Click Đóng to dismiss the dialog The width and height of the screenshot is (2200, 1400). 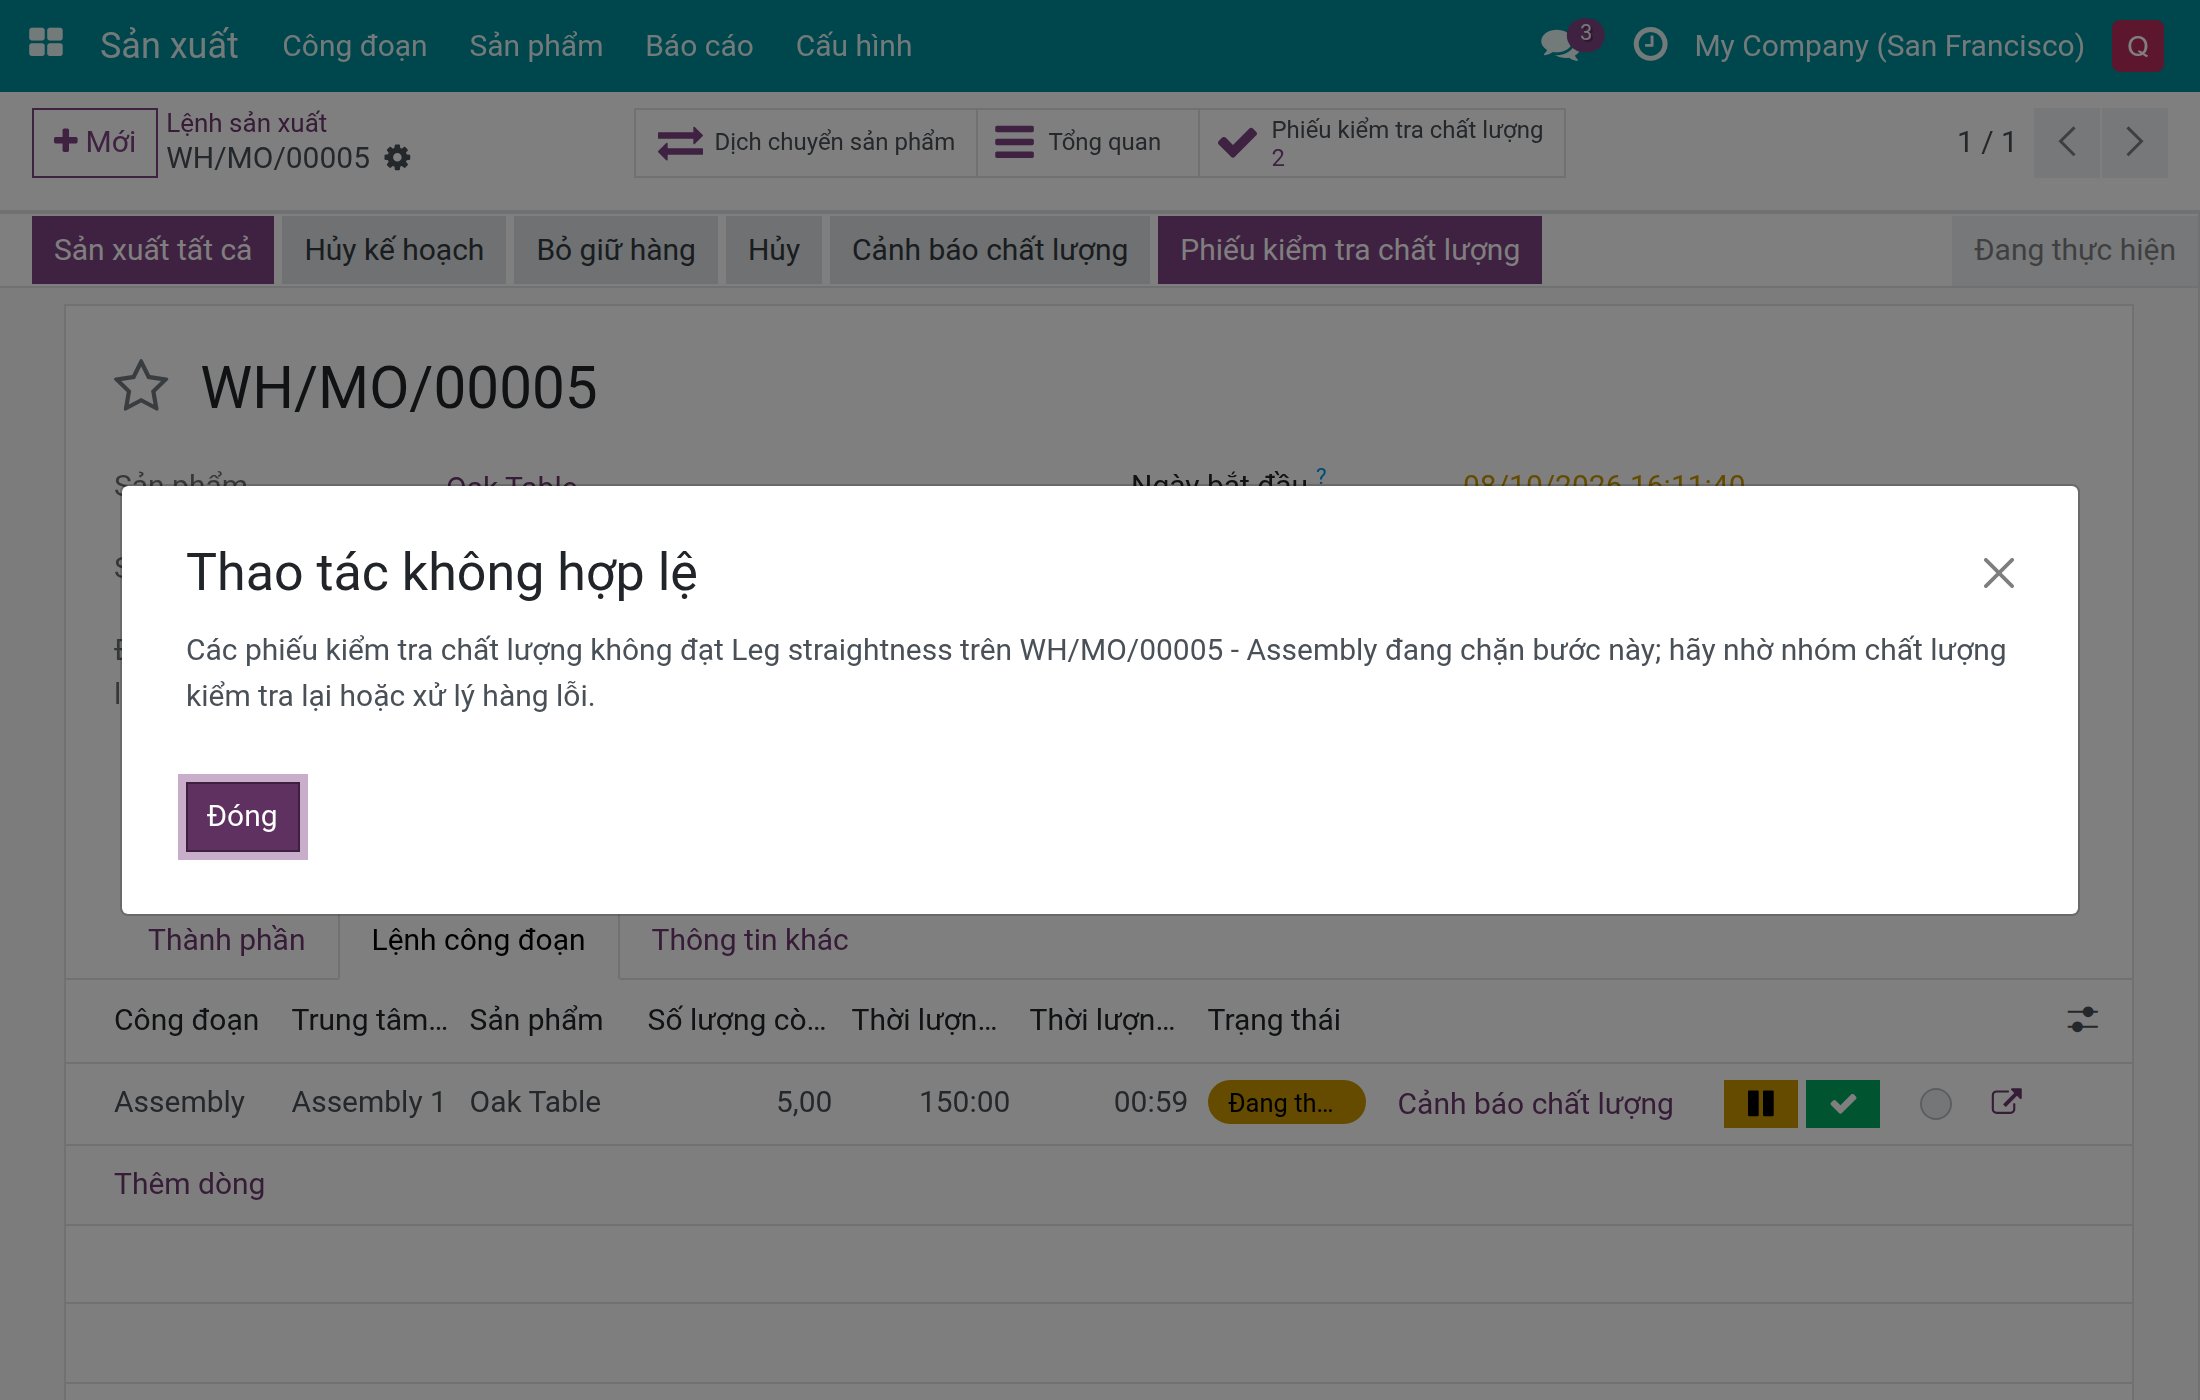click(x=243, y=816)
